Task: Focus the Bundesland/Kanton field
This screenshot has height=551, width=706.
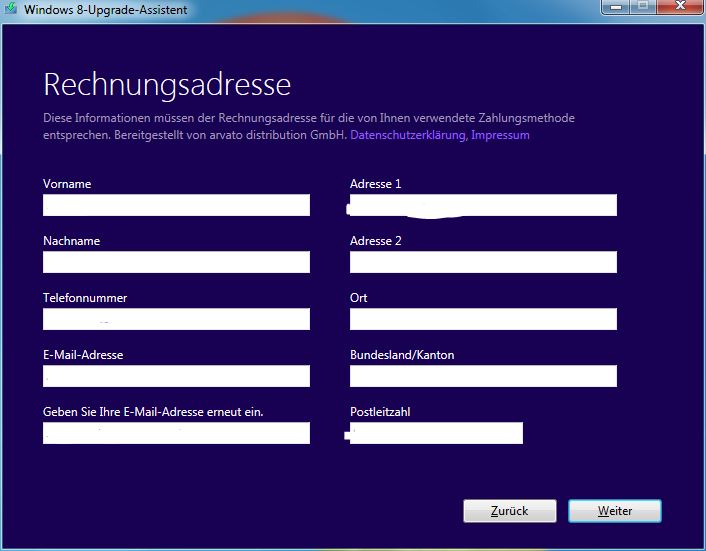Action: 483,376
